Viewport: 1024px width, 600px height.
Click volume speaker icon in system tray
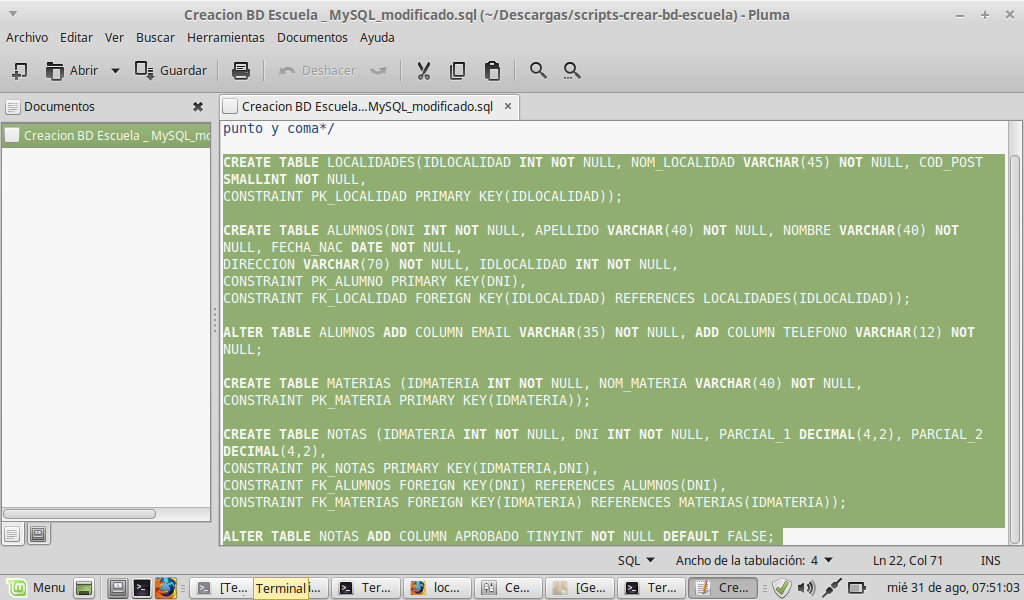(x=806, y=588)
